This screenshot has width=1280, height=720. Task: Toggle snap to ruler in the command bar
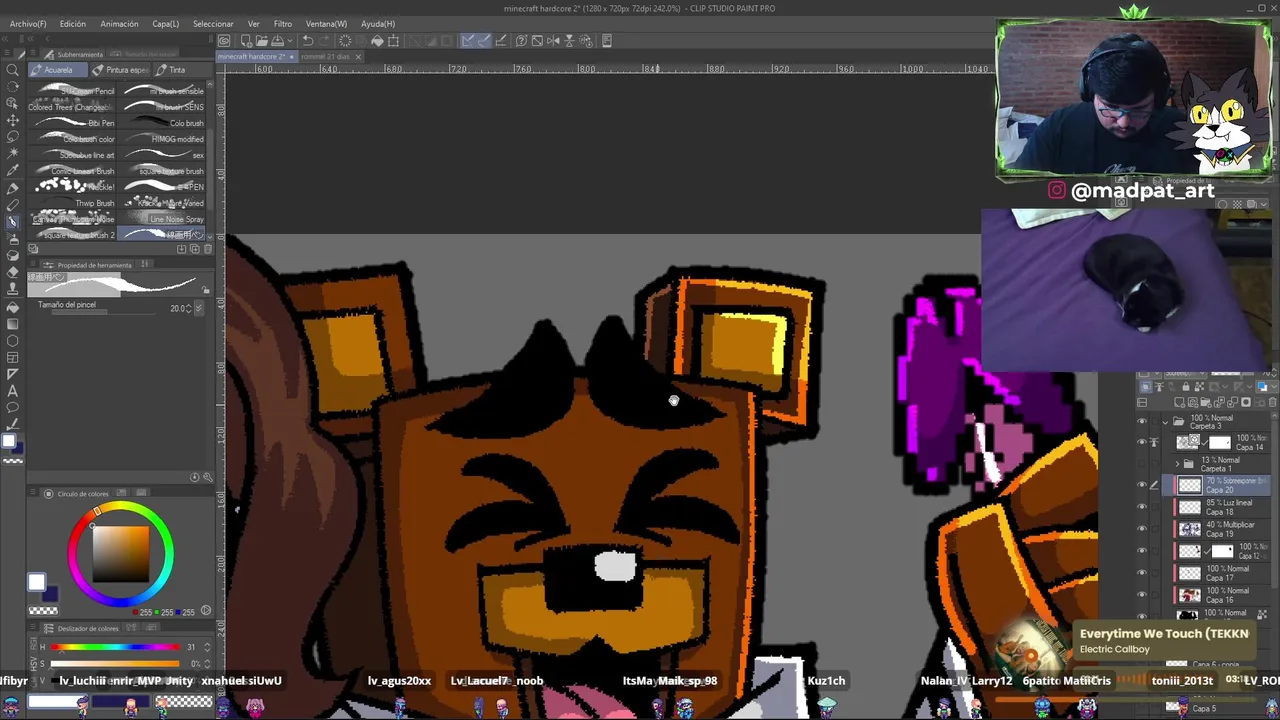[468, 41]
